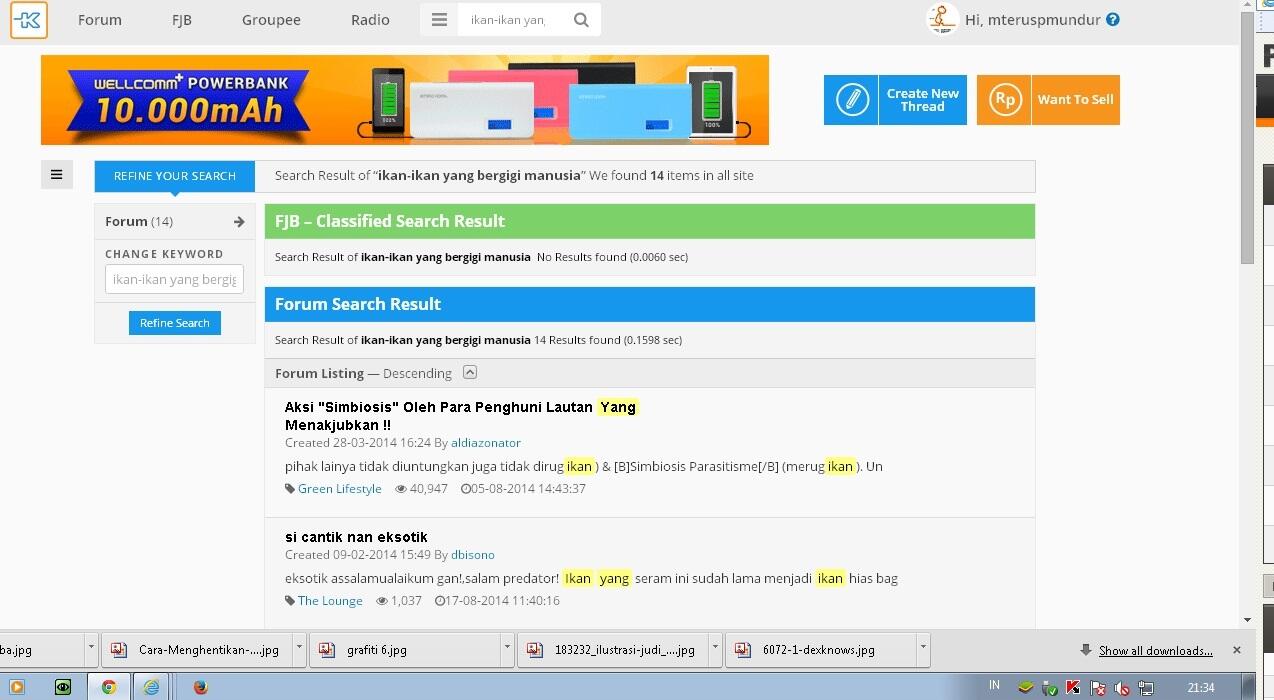Open the Kaskus home logo
1274x700 pixels.
click(x=29, y=20)
